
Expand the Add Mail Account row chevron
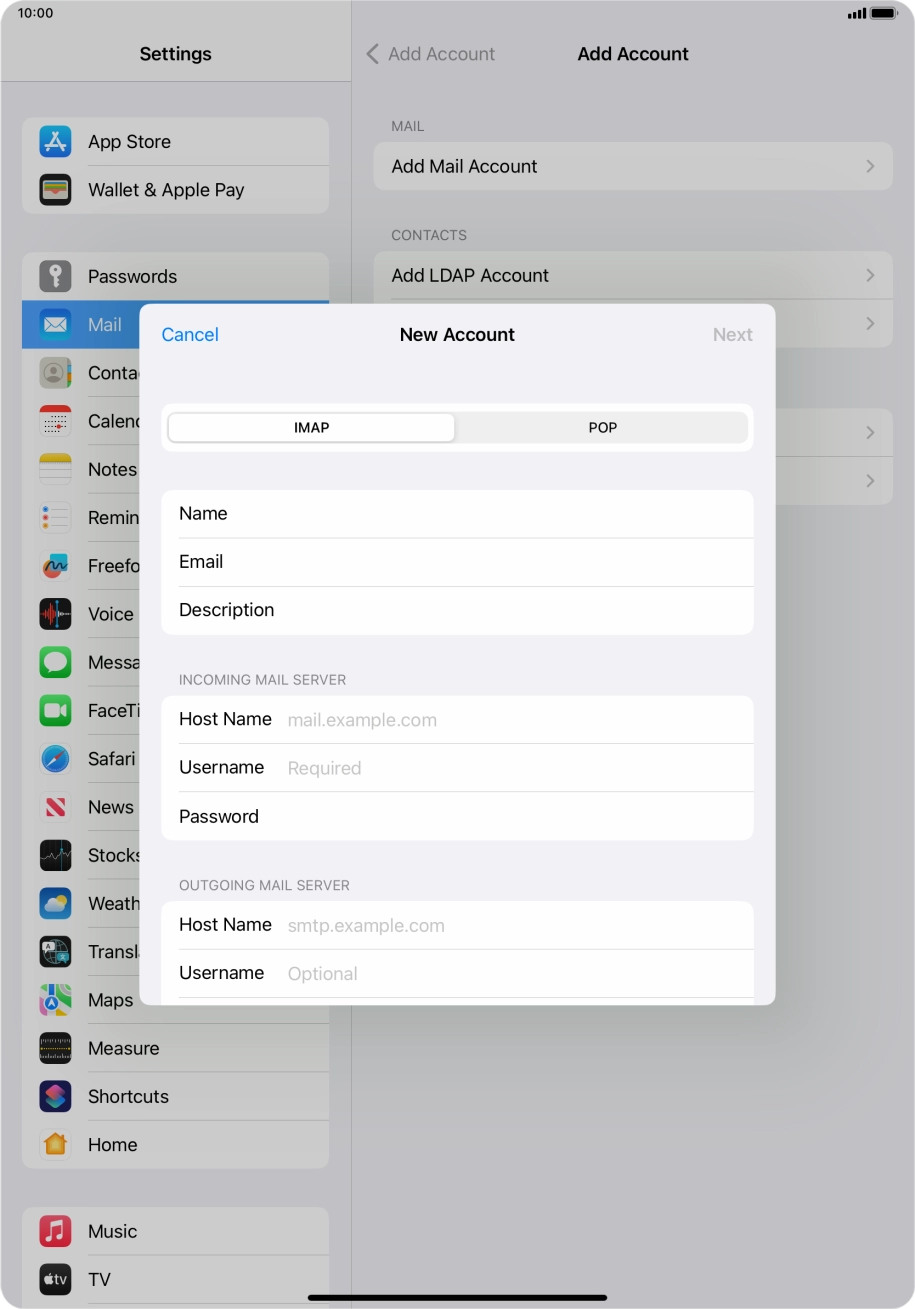869,166
